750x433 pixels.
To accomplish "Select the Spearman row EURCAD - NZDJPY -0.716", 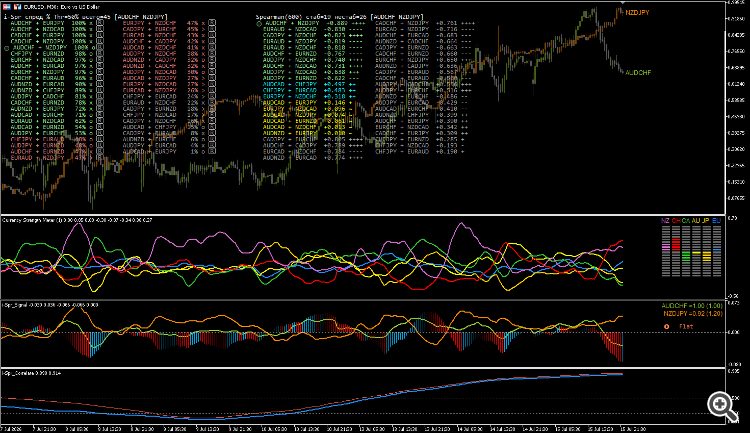I will [x=425, y=29].
